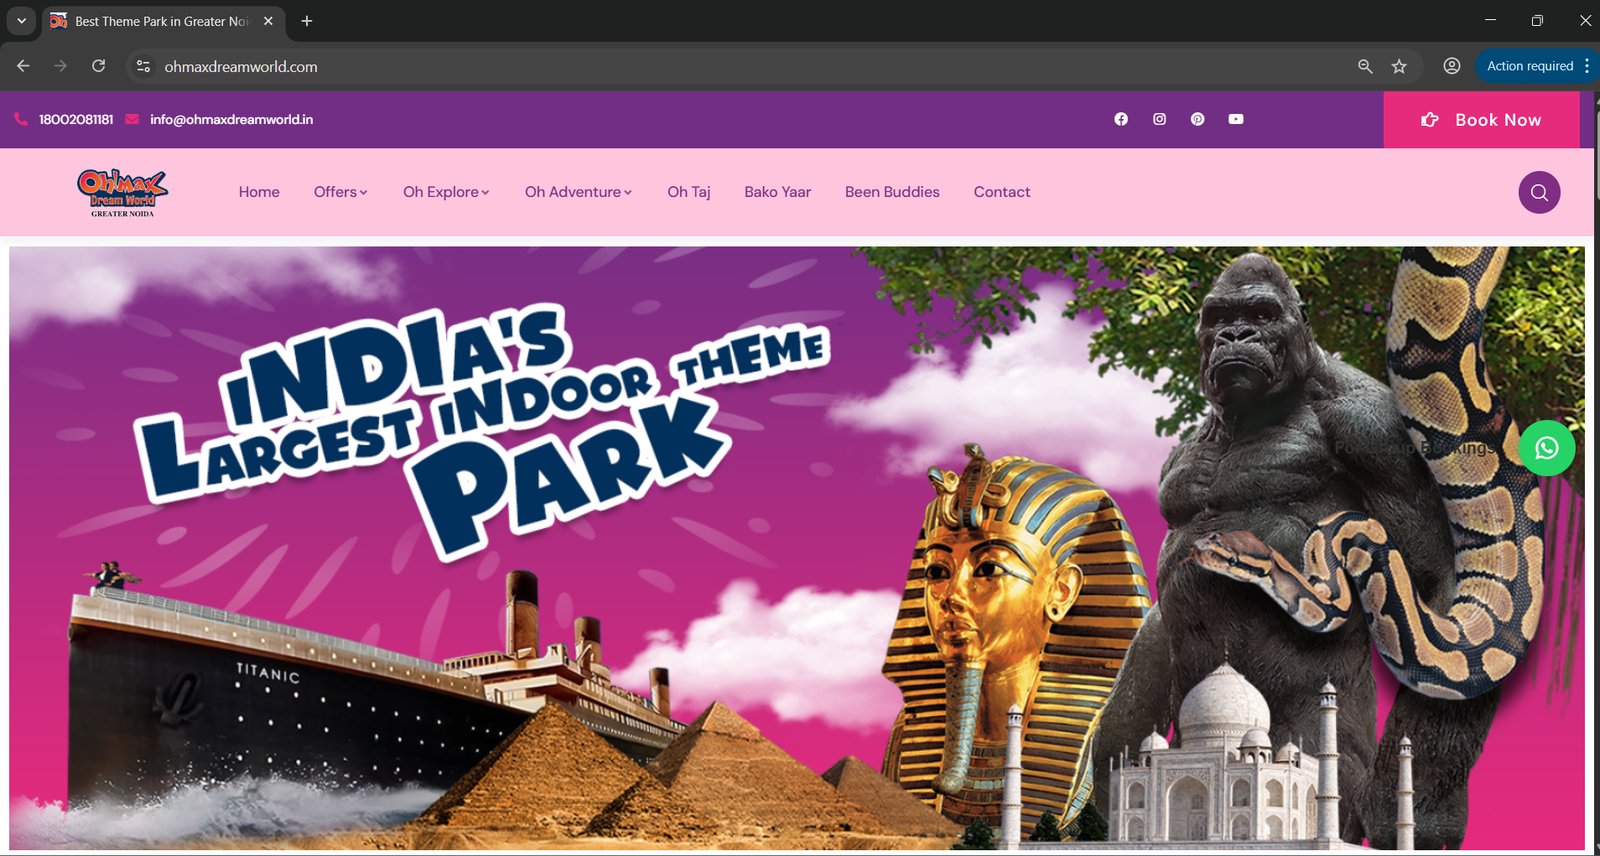Open the Instagram social icon
The height and width of the screenshot is (856, 1600).
click(1159, 119)
